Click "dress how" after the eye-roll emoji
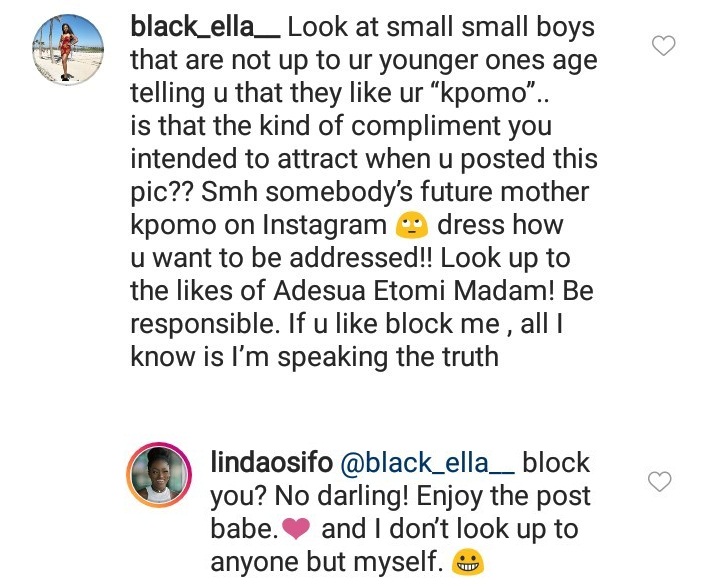 click(503, 225)
